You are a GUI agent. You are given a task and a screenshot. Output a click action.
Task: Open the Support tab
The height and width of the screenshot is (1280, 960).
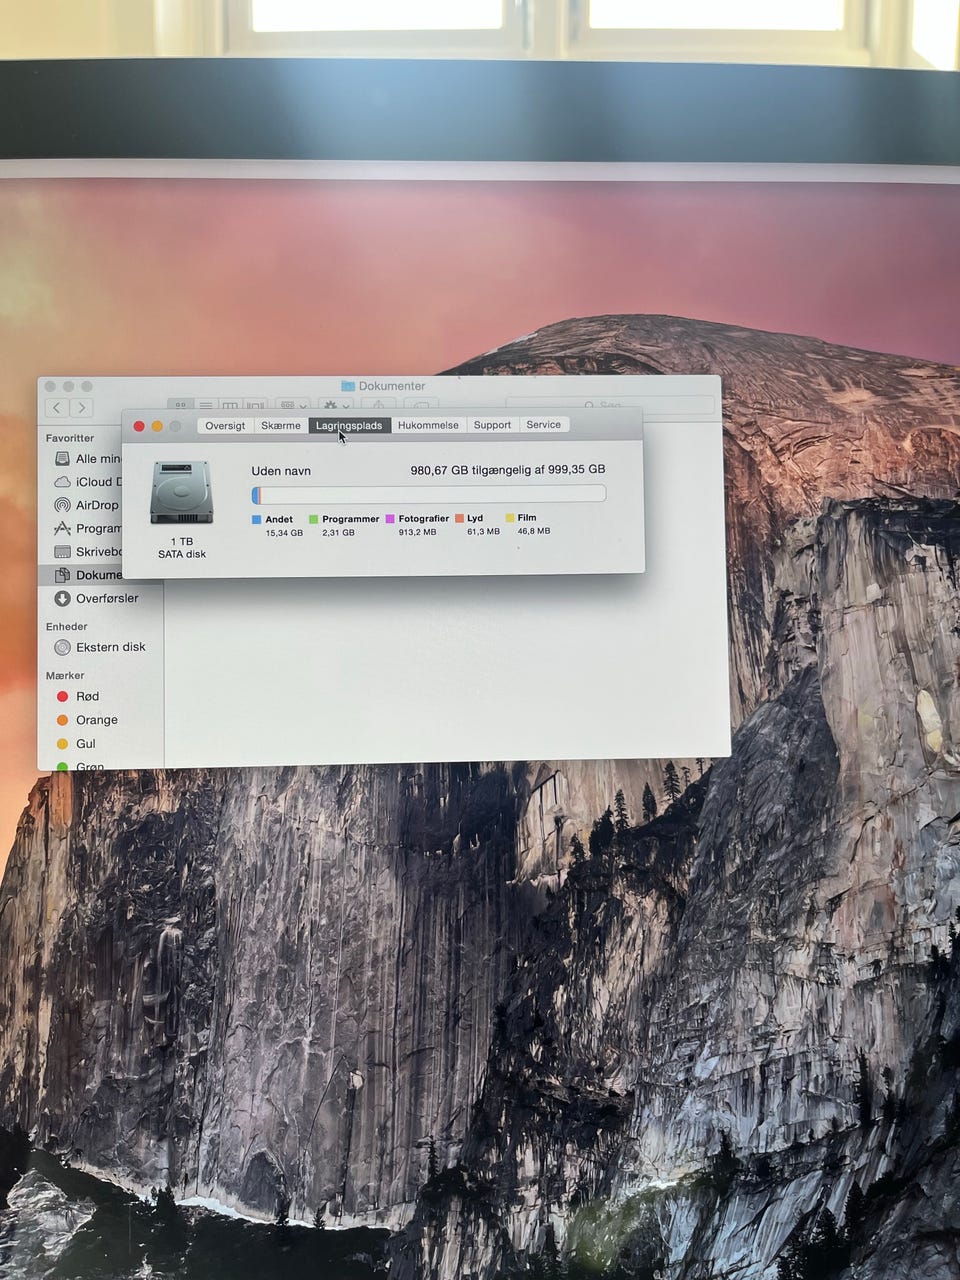click(x=492, y=425)
